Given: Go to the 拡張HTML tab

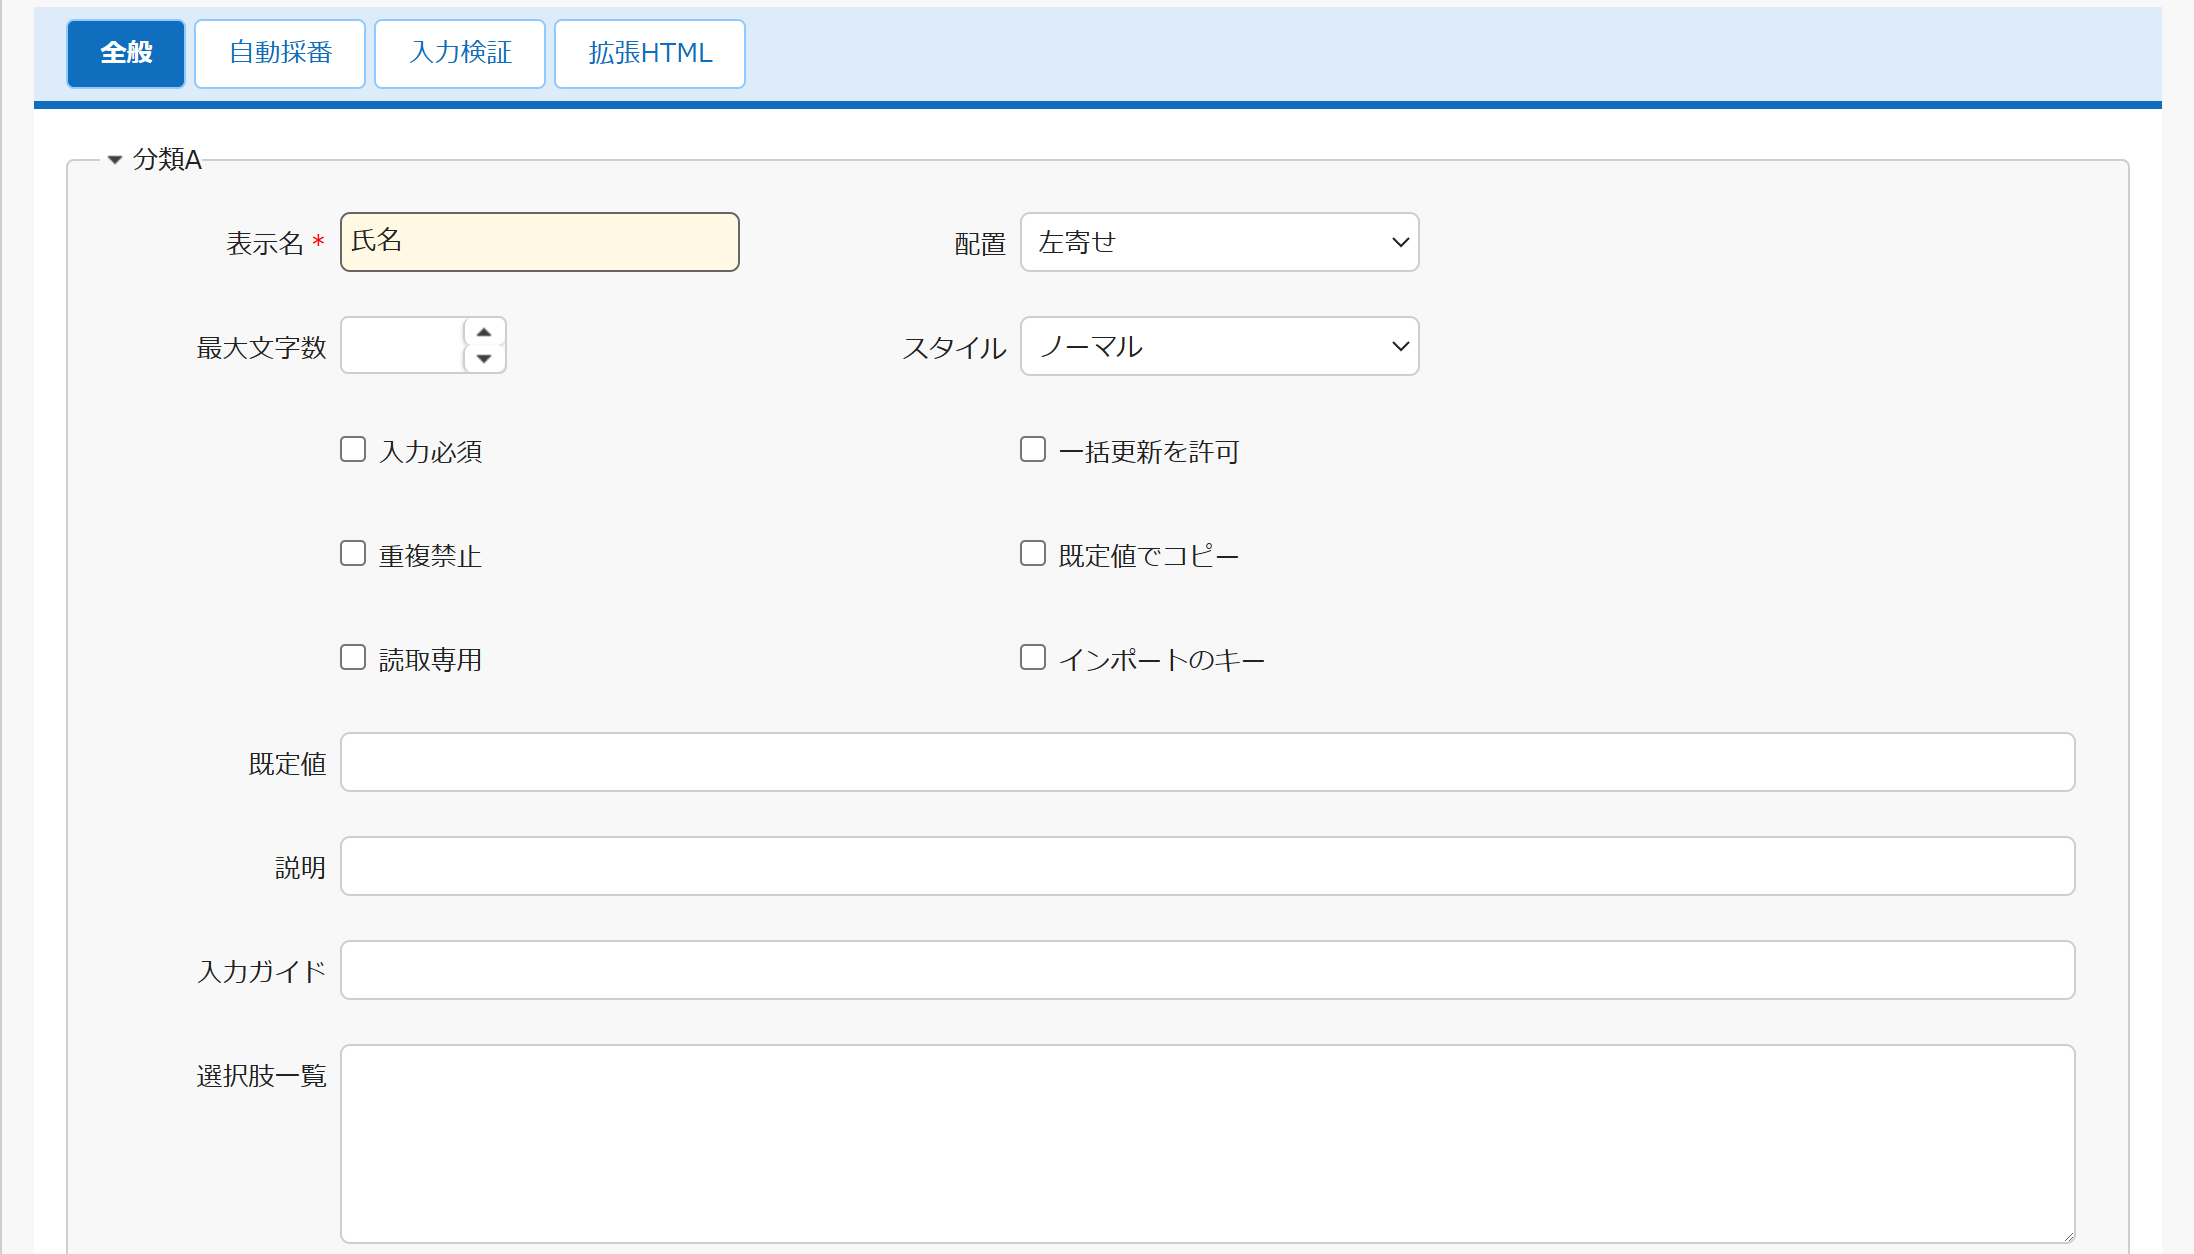Looking at the screenshot, I should [650, 53].
